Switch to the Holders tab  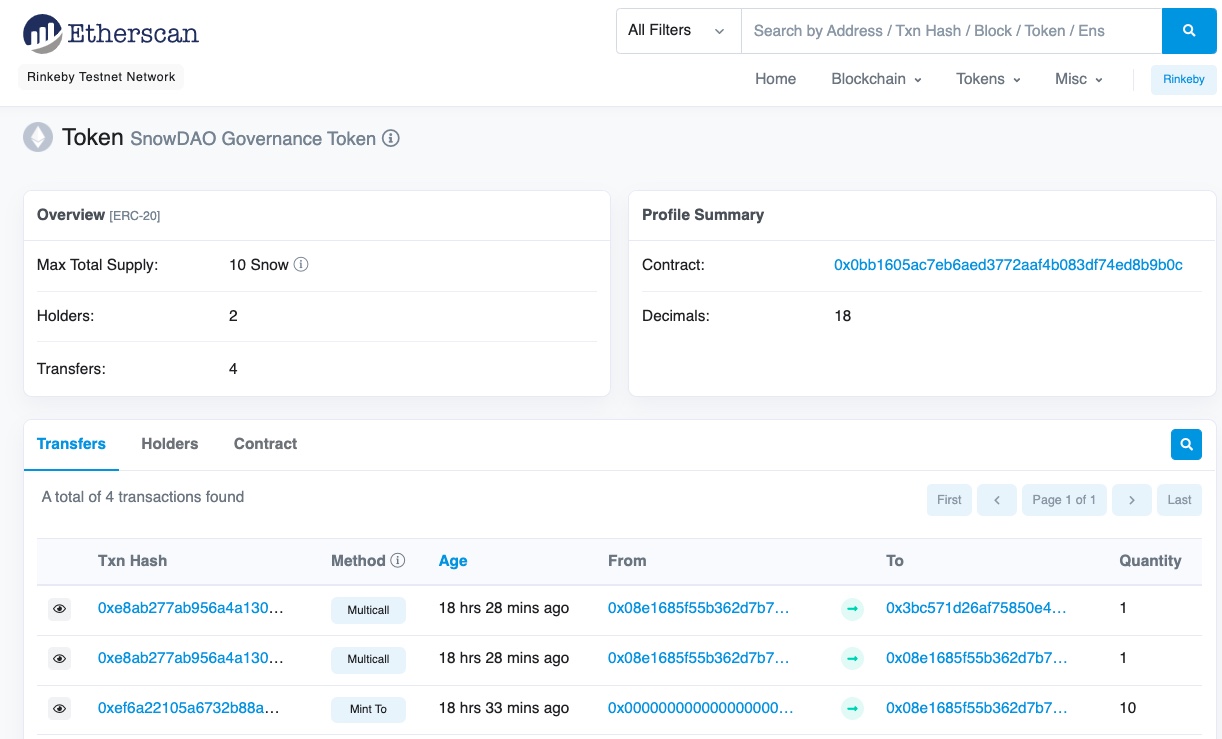point(170,444)
